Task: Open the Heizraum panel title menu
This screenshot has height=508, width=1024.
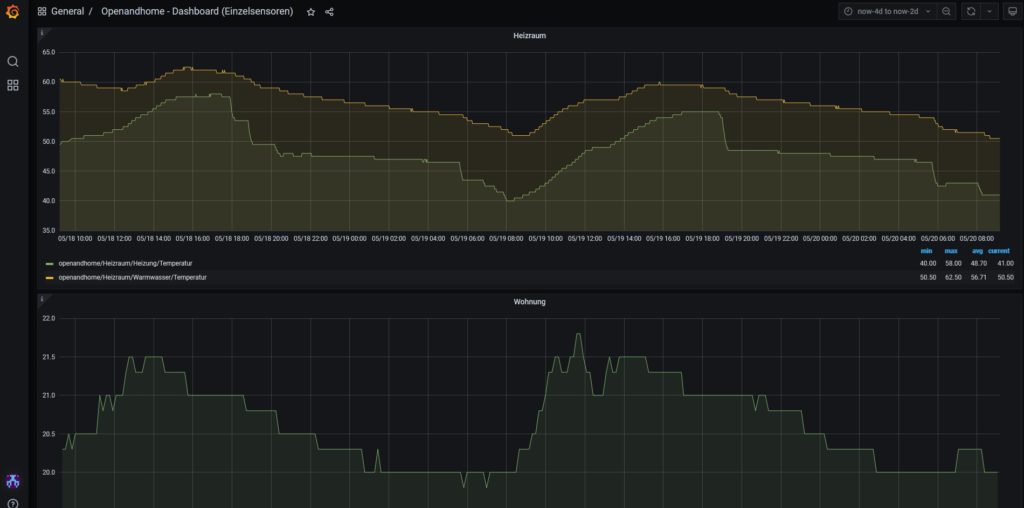Action: pos(530,36)
